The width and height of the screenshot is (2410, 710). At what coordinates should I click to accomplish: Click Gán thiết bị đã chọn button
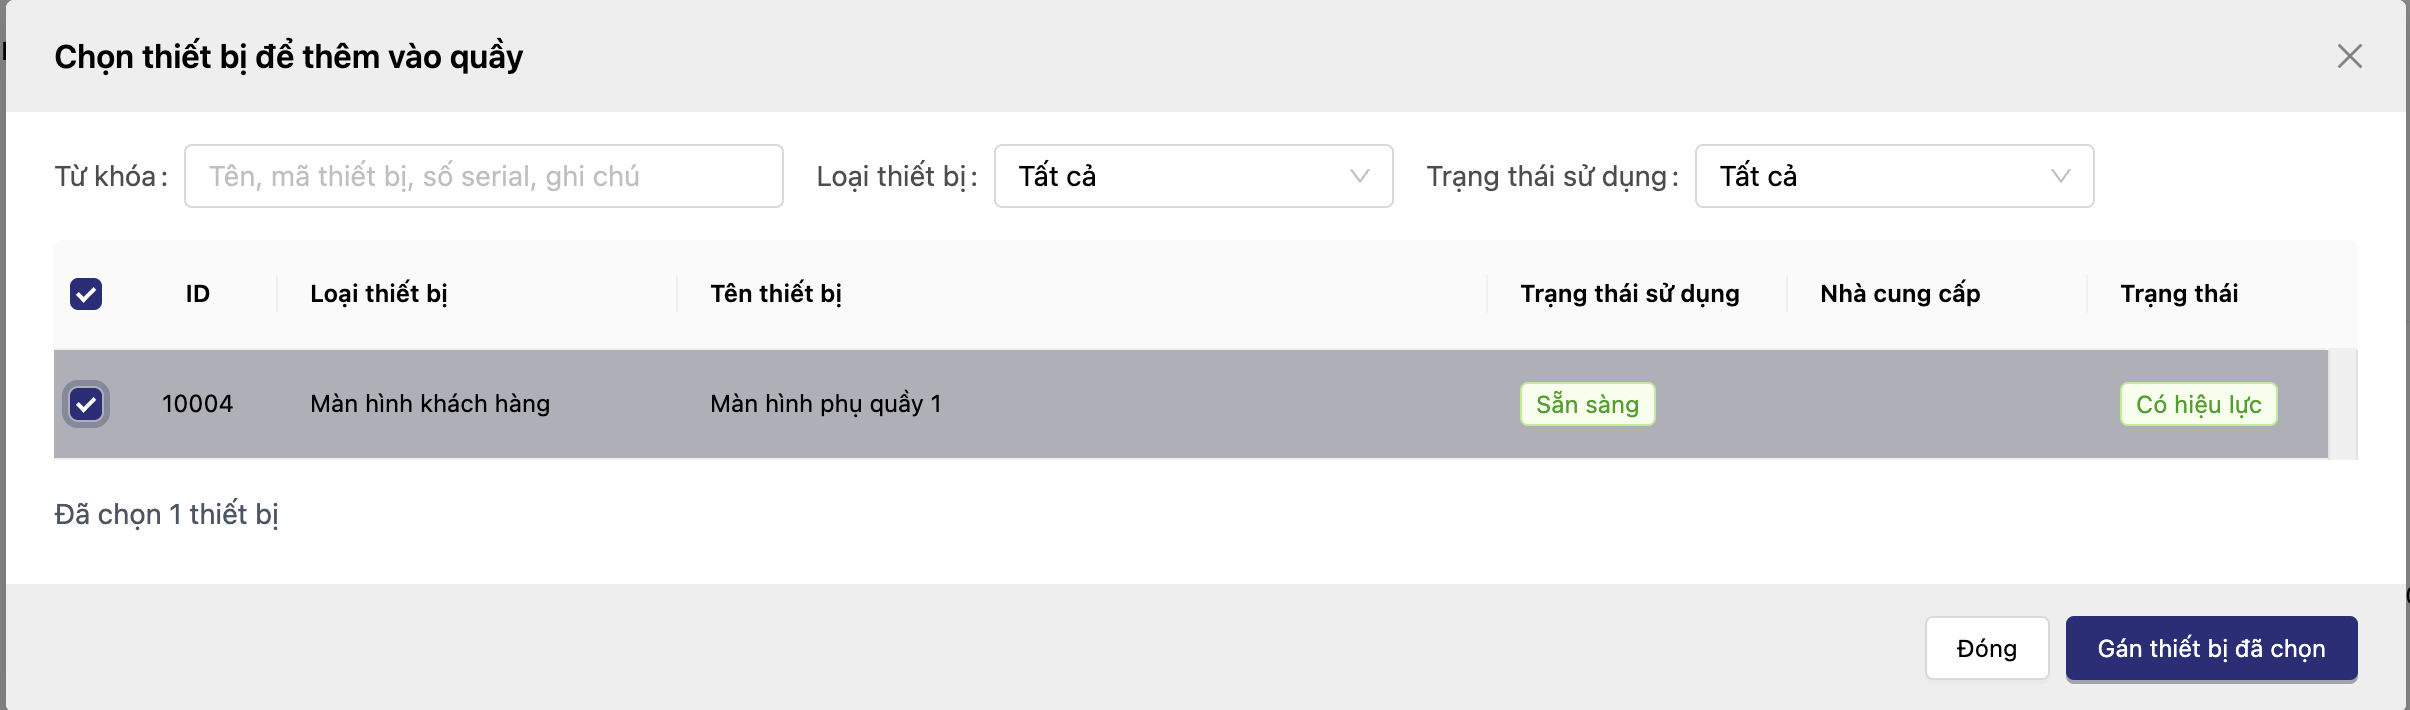[x=2211, y=648]
